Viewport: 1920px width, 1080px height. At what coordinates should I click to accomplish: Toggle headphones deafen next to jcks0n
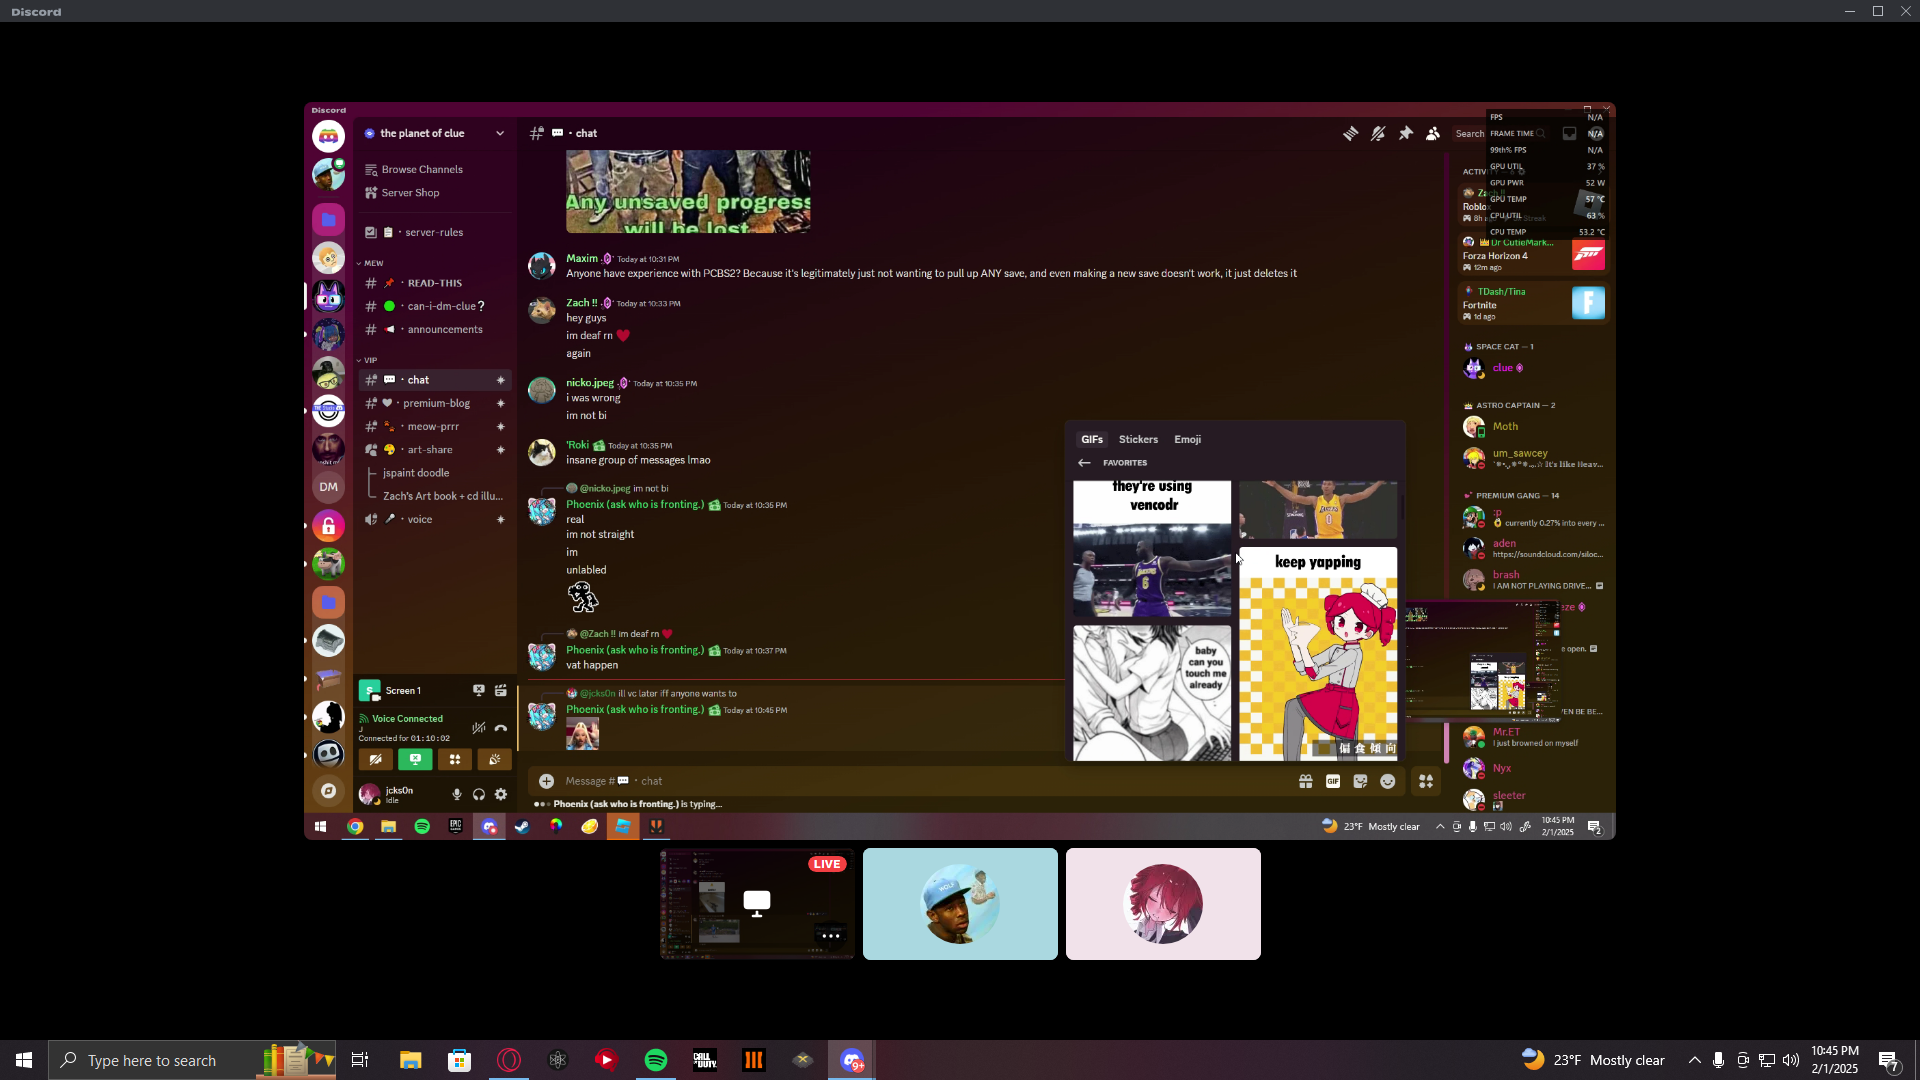pos(479,795)
